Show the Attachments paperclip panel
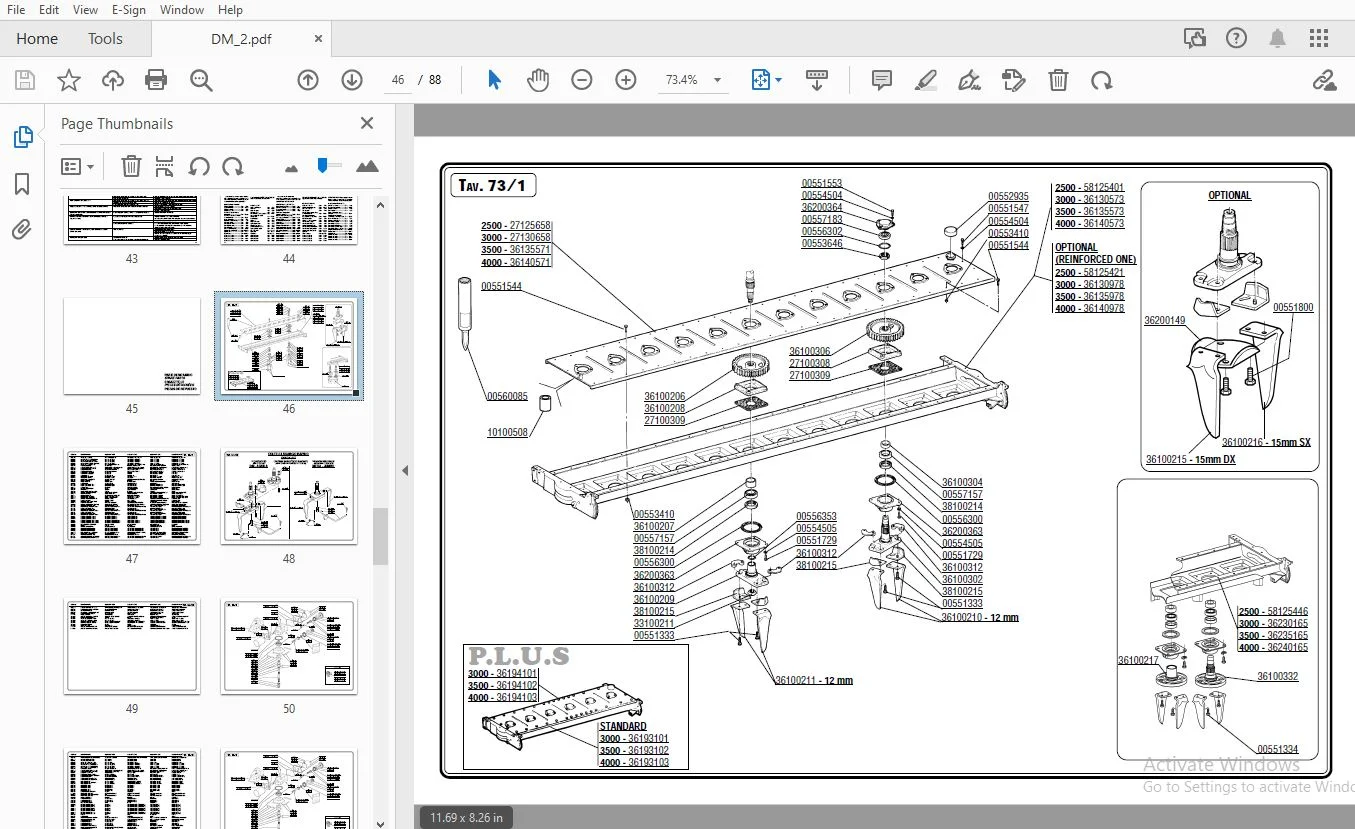The height and width of the screenshot is (829, 1355). point(22,230)
